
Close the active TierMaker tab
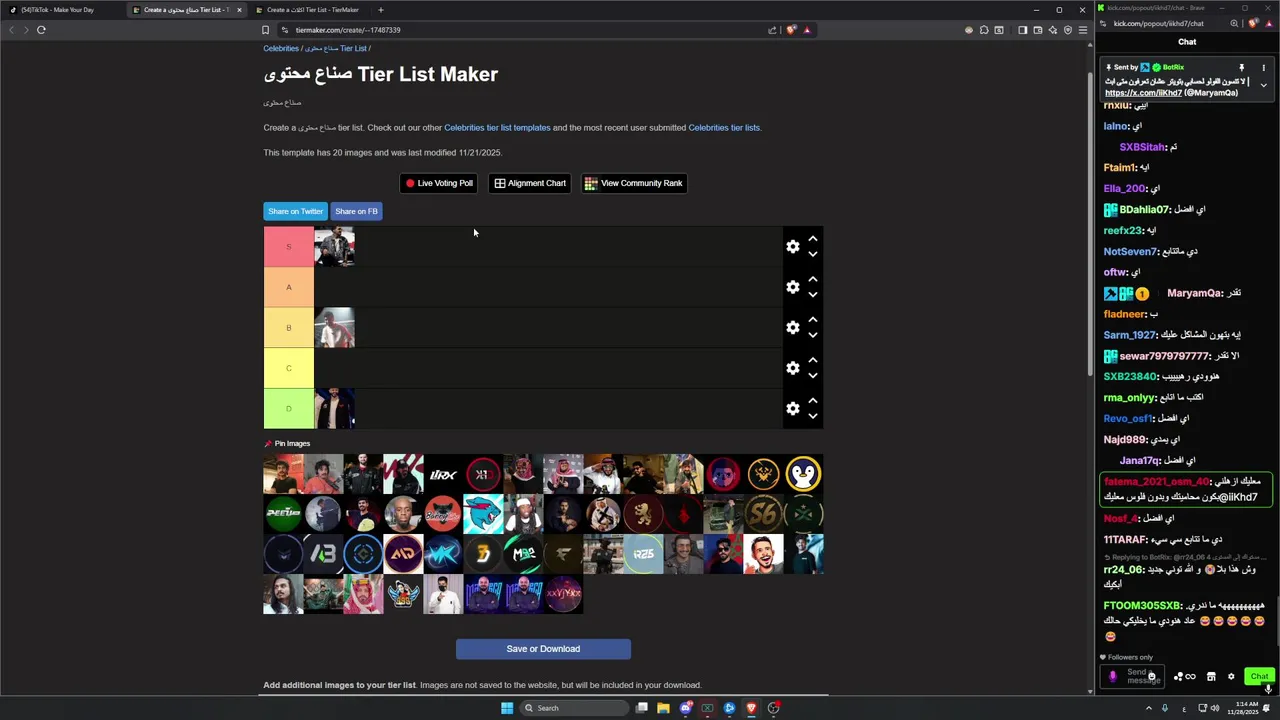tap(239, 10)
